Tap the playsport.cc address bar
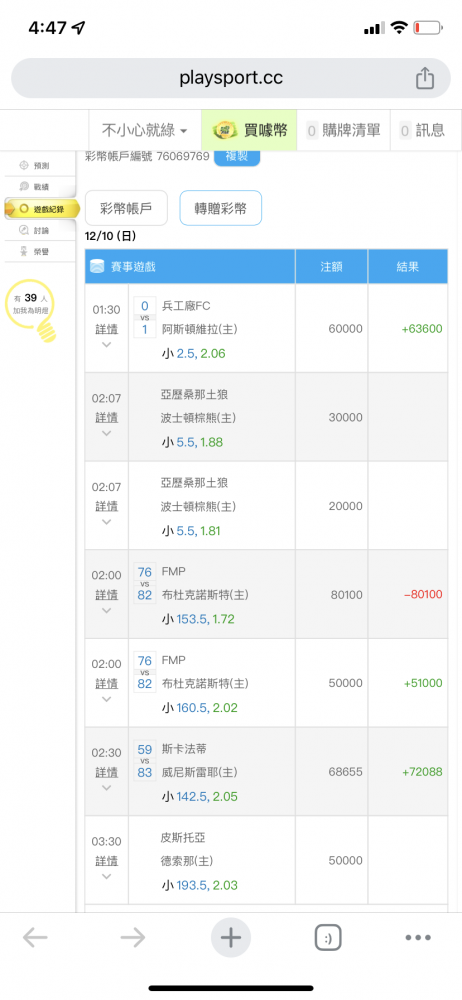Screen dimensions: 462x1000 click(x=231, y=78)
